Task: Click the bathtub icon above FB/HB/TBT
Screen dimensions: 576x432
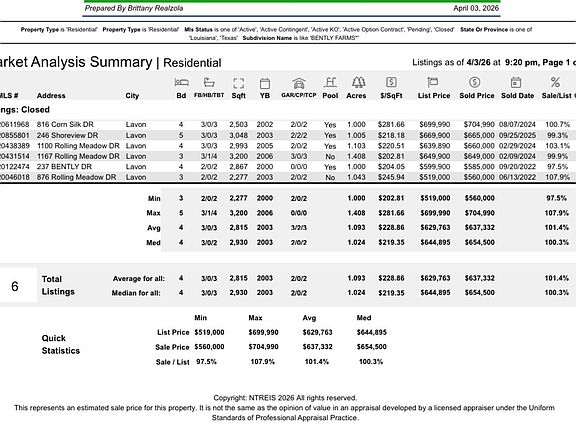Action: pyautogui.click(x=209, y=82)
